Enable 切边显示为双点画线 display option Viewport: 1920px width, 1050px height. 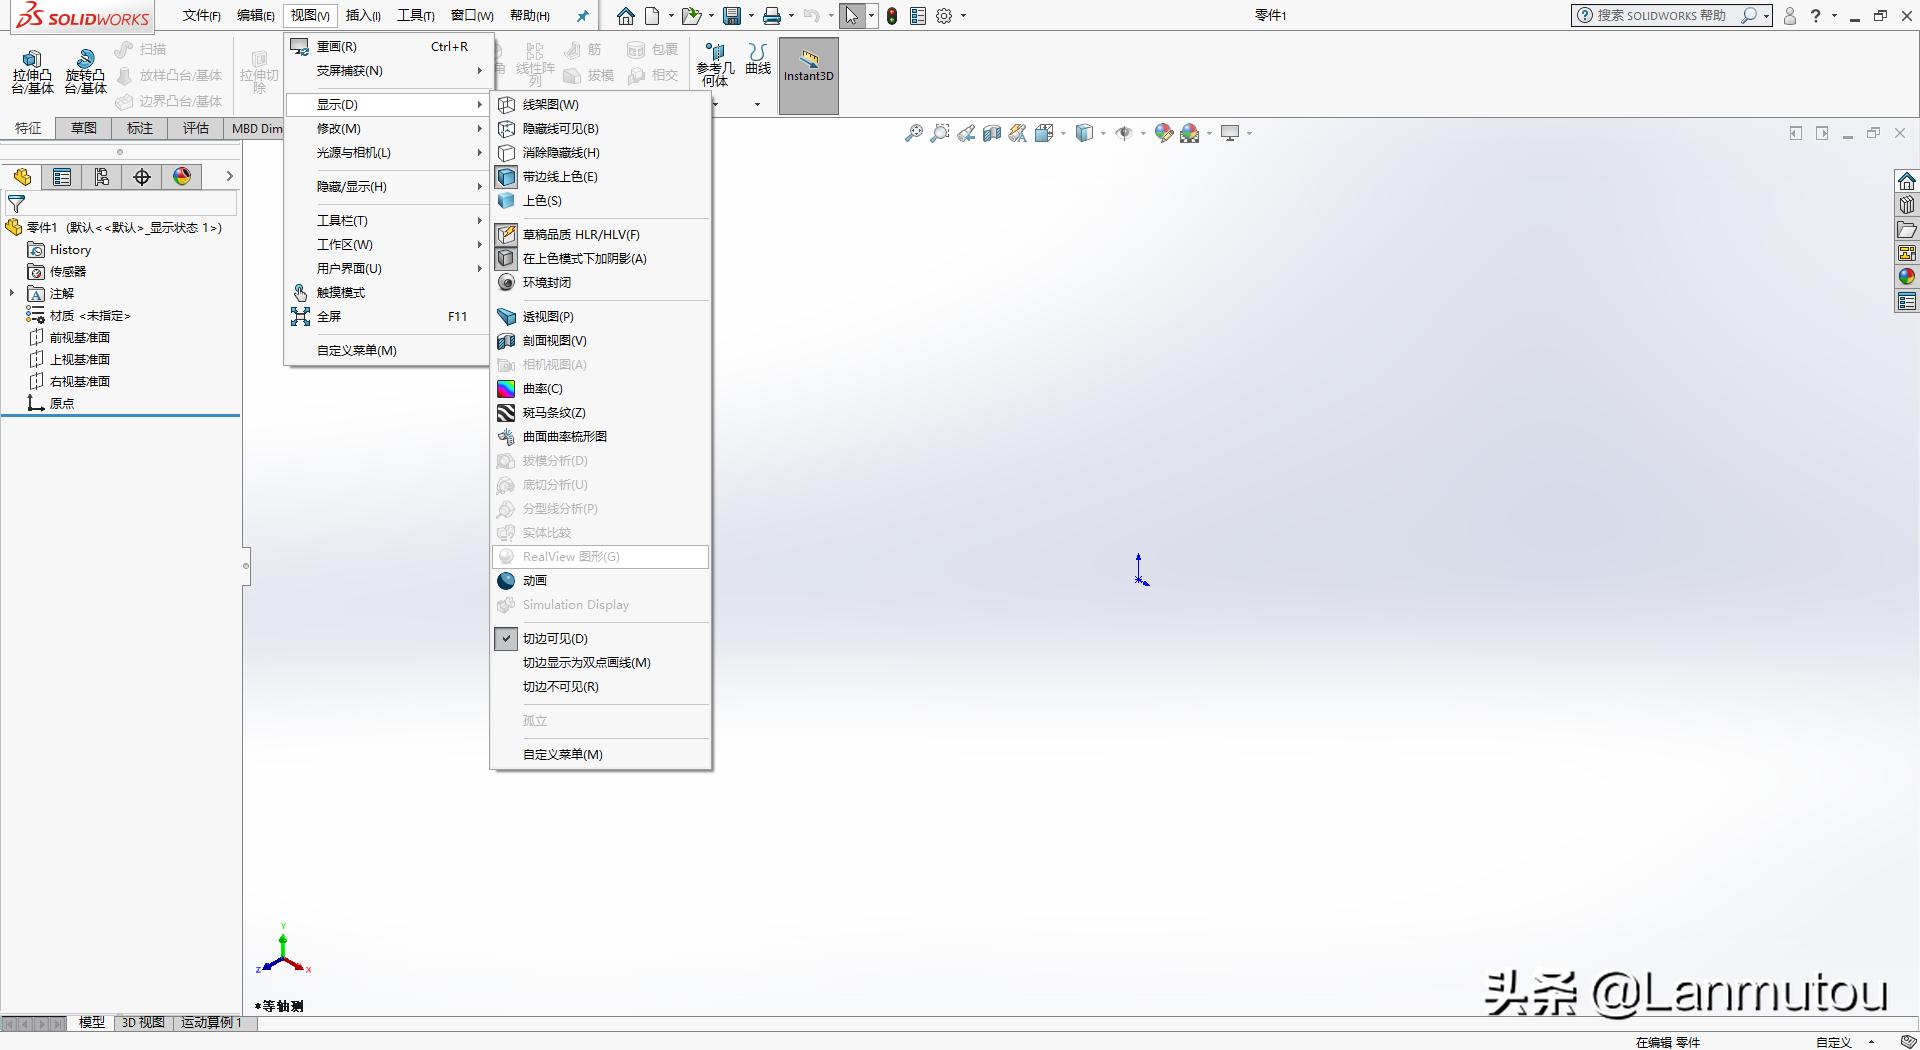586,662
